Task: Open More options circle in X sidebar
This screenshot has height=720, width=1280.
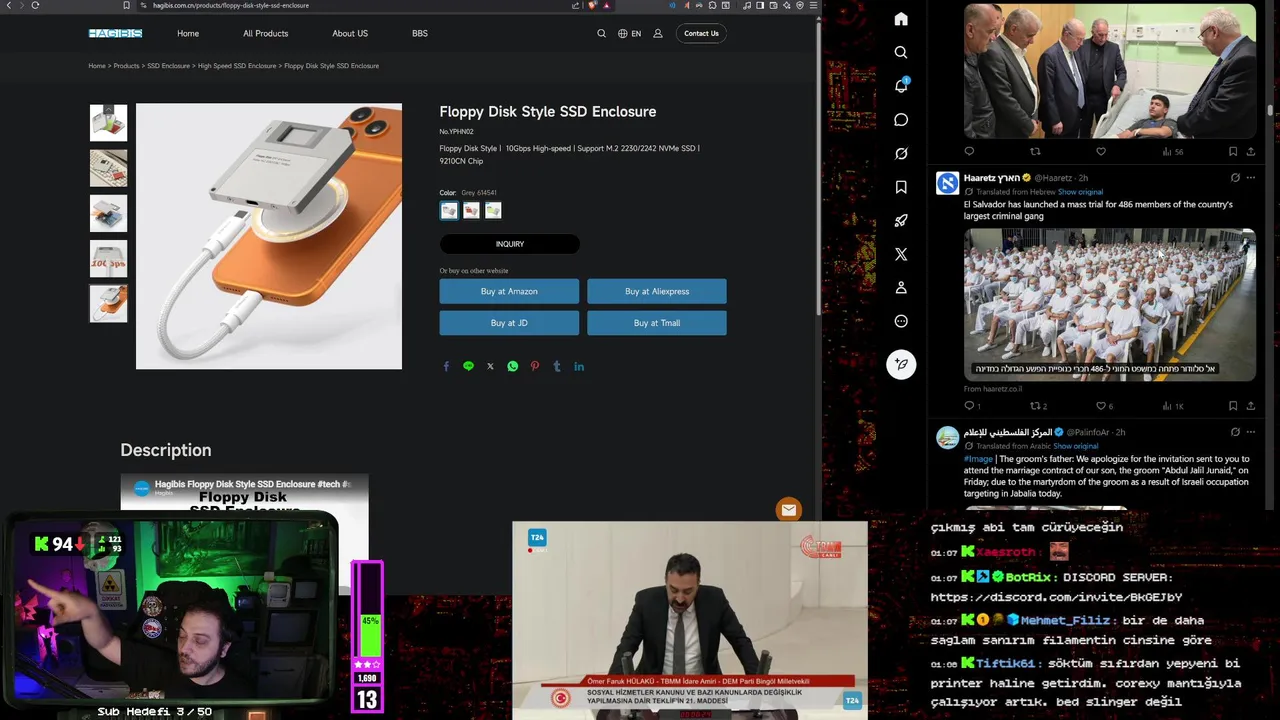Action: 901,321
